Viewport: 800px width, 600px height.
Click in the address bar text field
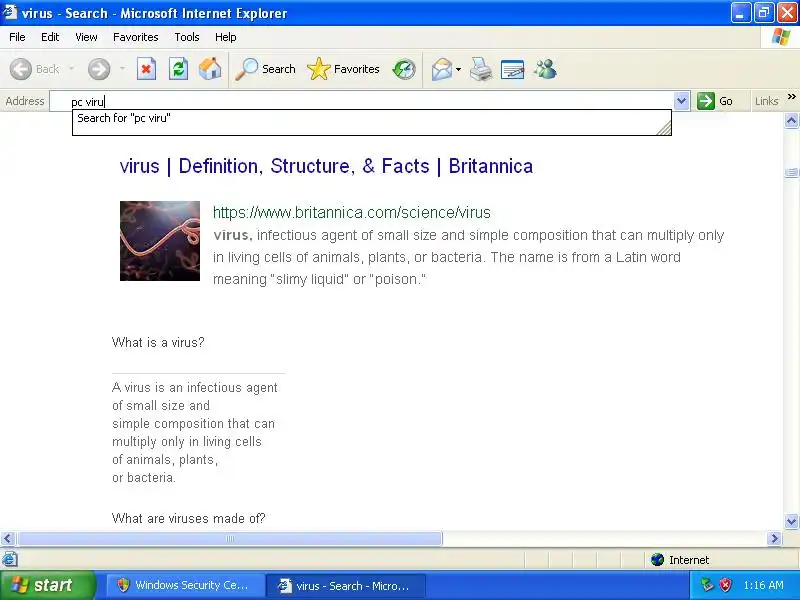pyautogui.click(x=362, y=101)
